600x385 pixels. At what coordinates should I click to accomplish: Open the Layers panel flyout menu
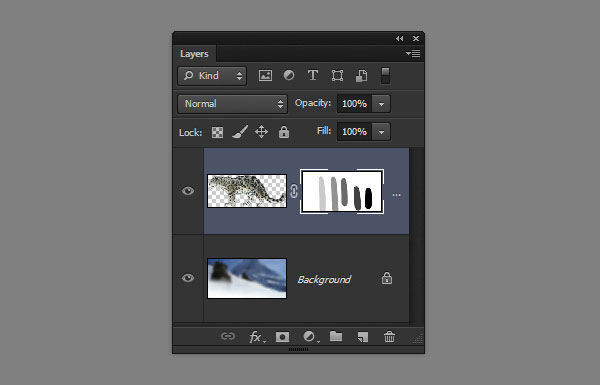tap(413, 54)
